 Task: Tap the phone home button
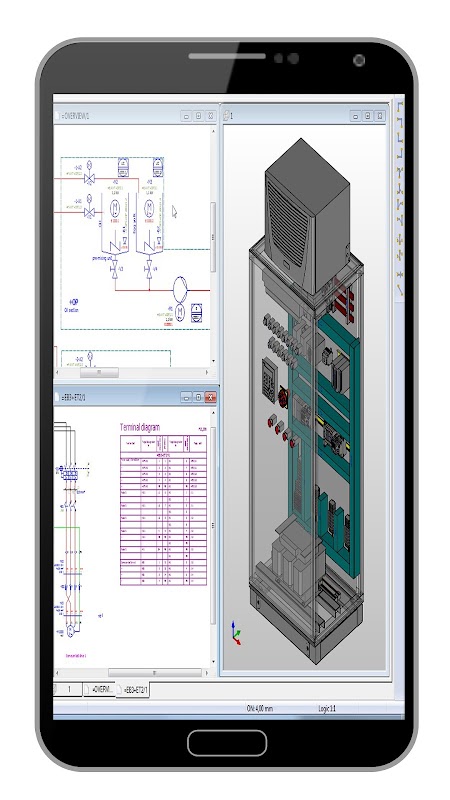click(x=227, y=743)
